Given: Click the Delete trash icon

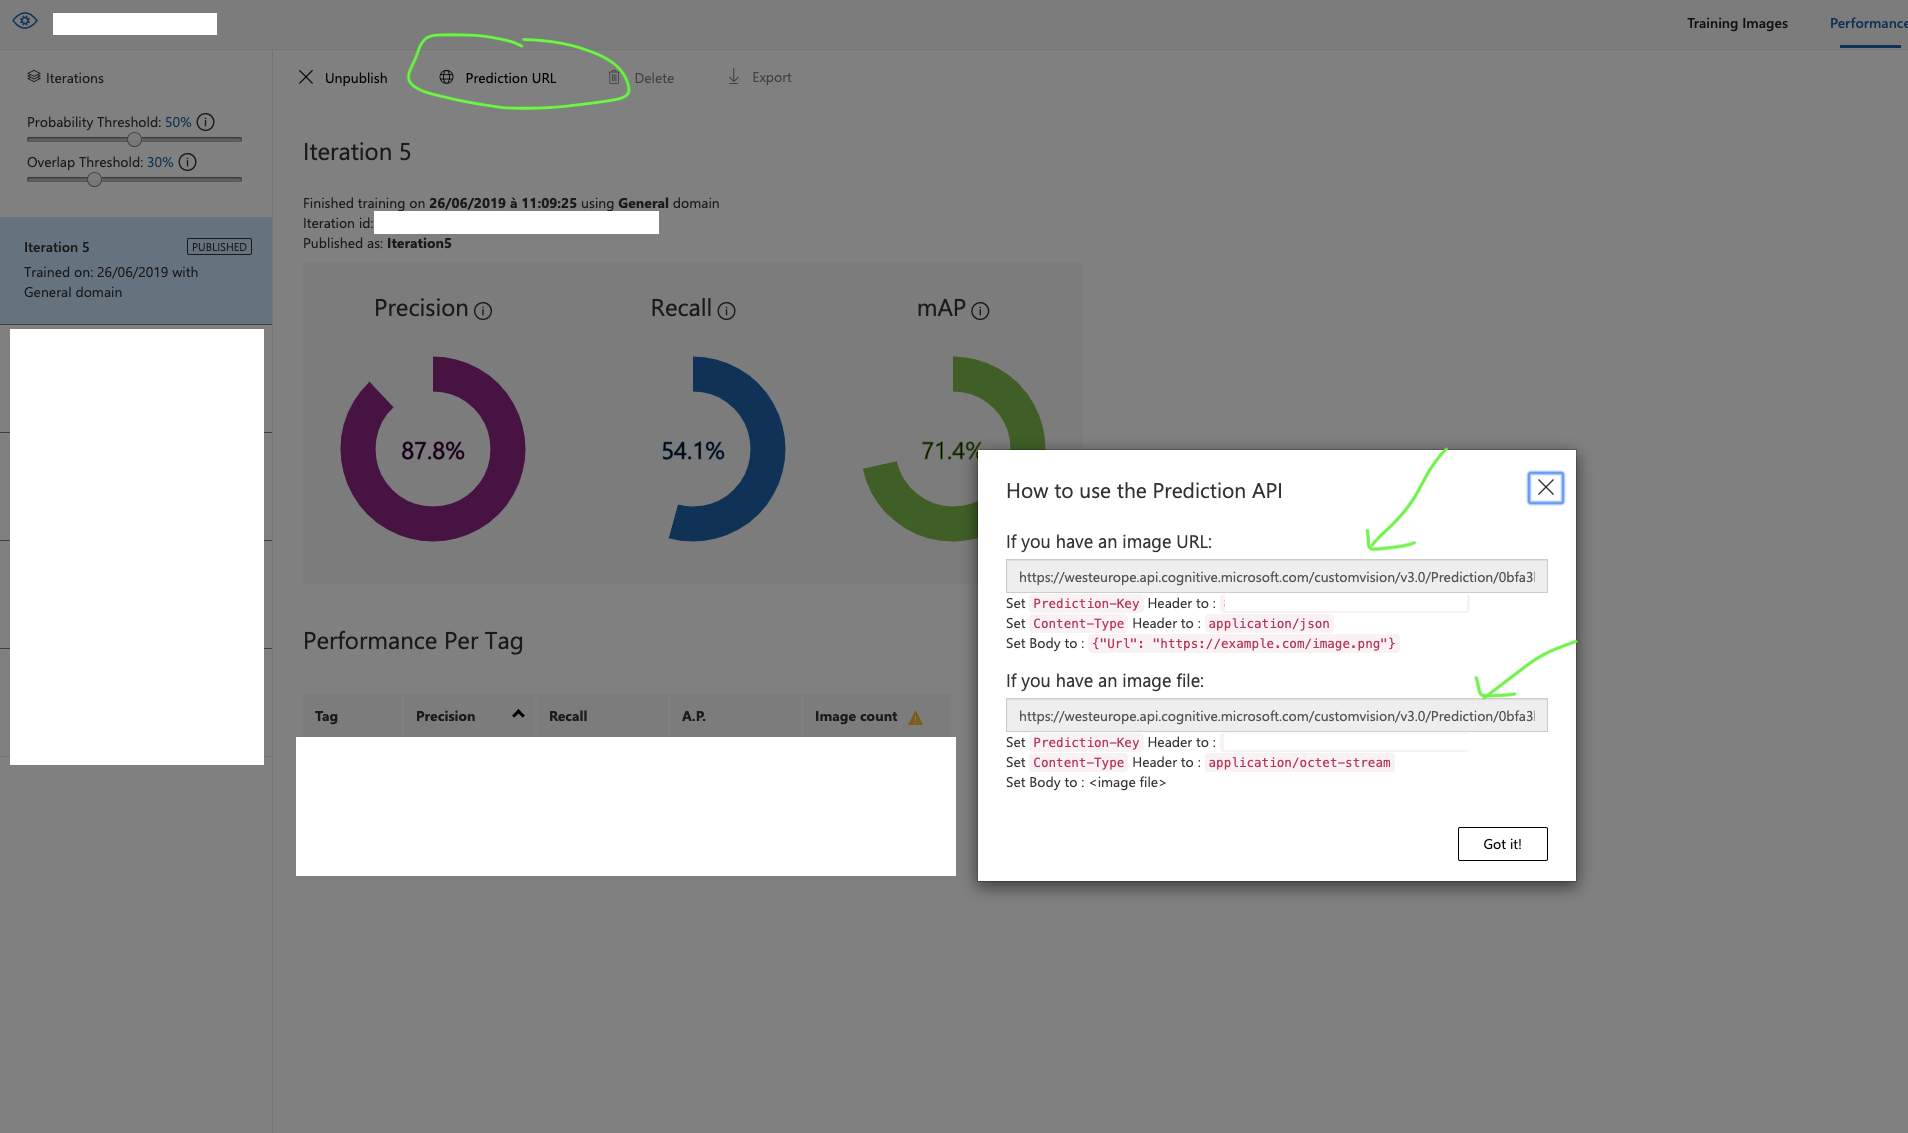Looking at the screenshot, I should point(614,77).
